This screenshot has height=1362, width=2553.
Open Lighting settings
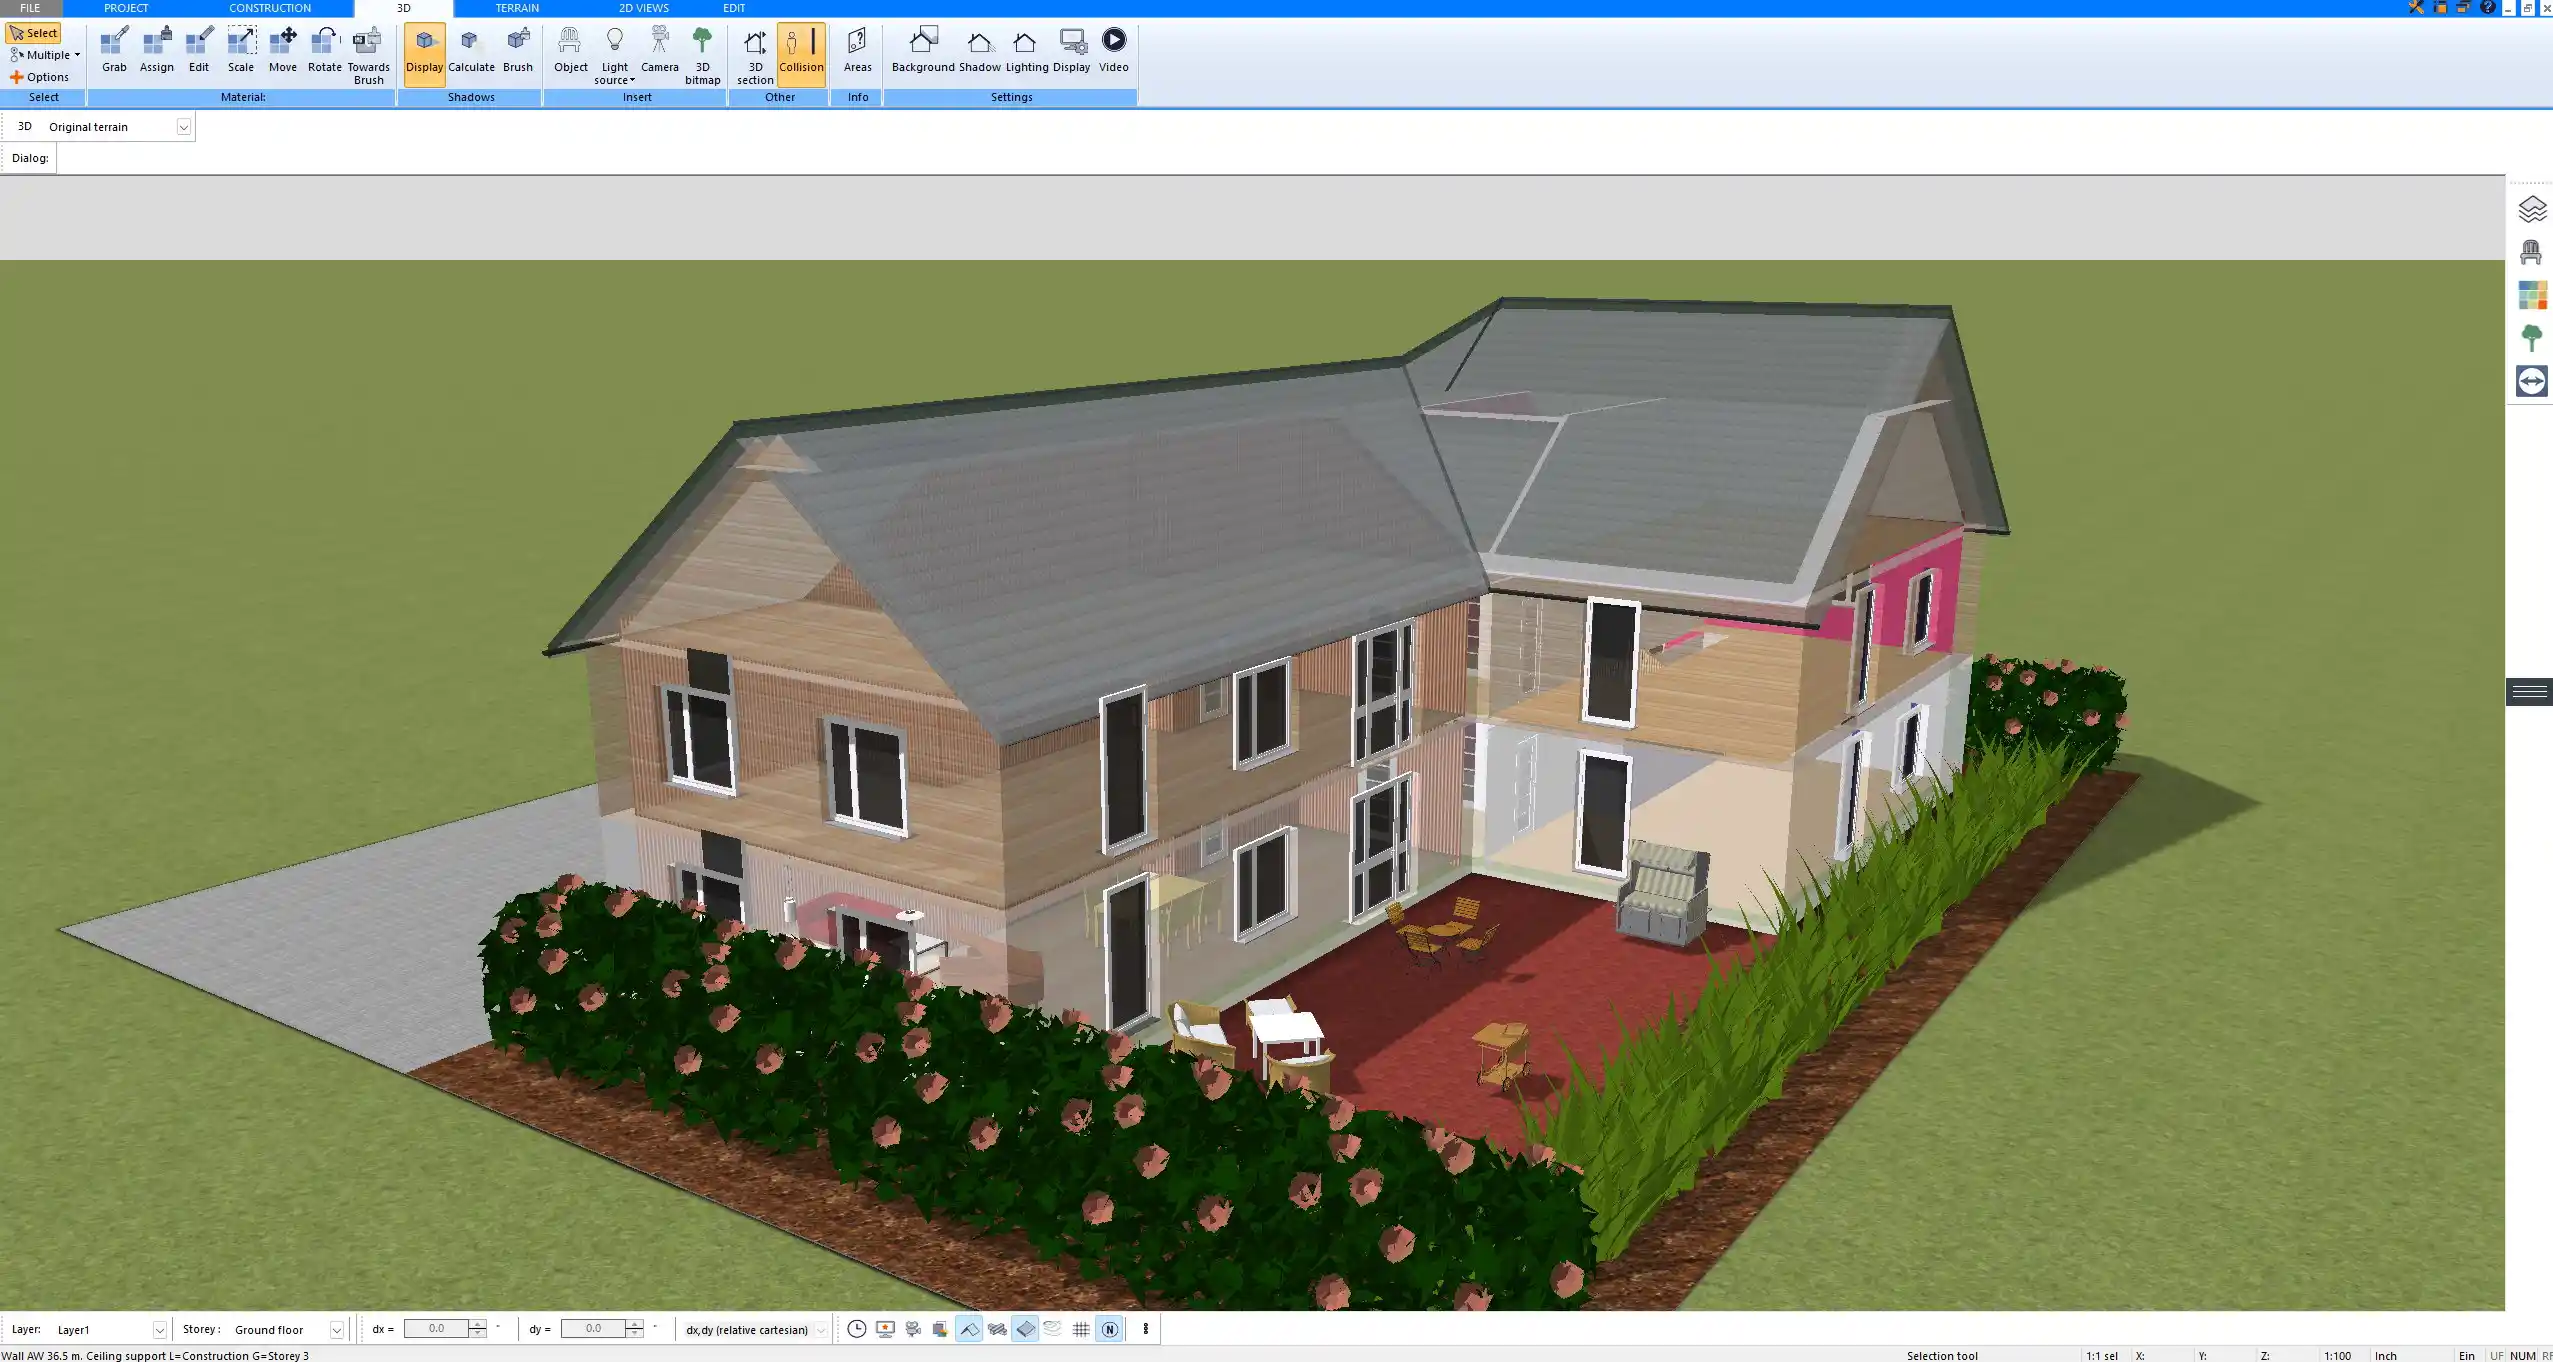click(x=1027, y=50)
